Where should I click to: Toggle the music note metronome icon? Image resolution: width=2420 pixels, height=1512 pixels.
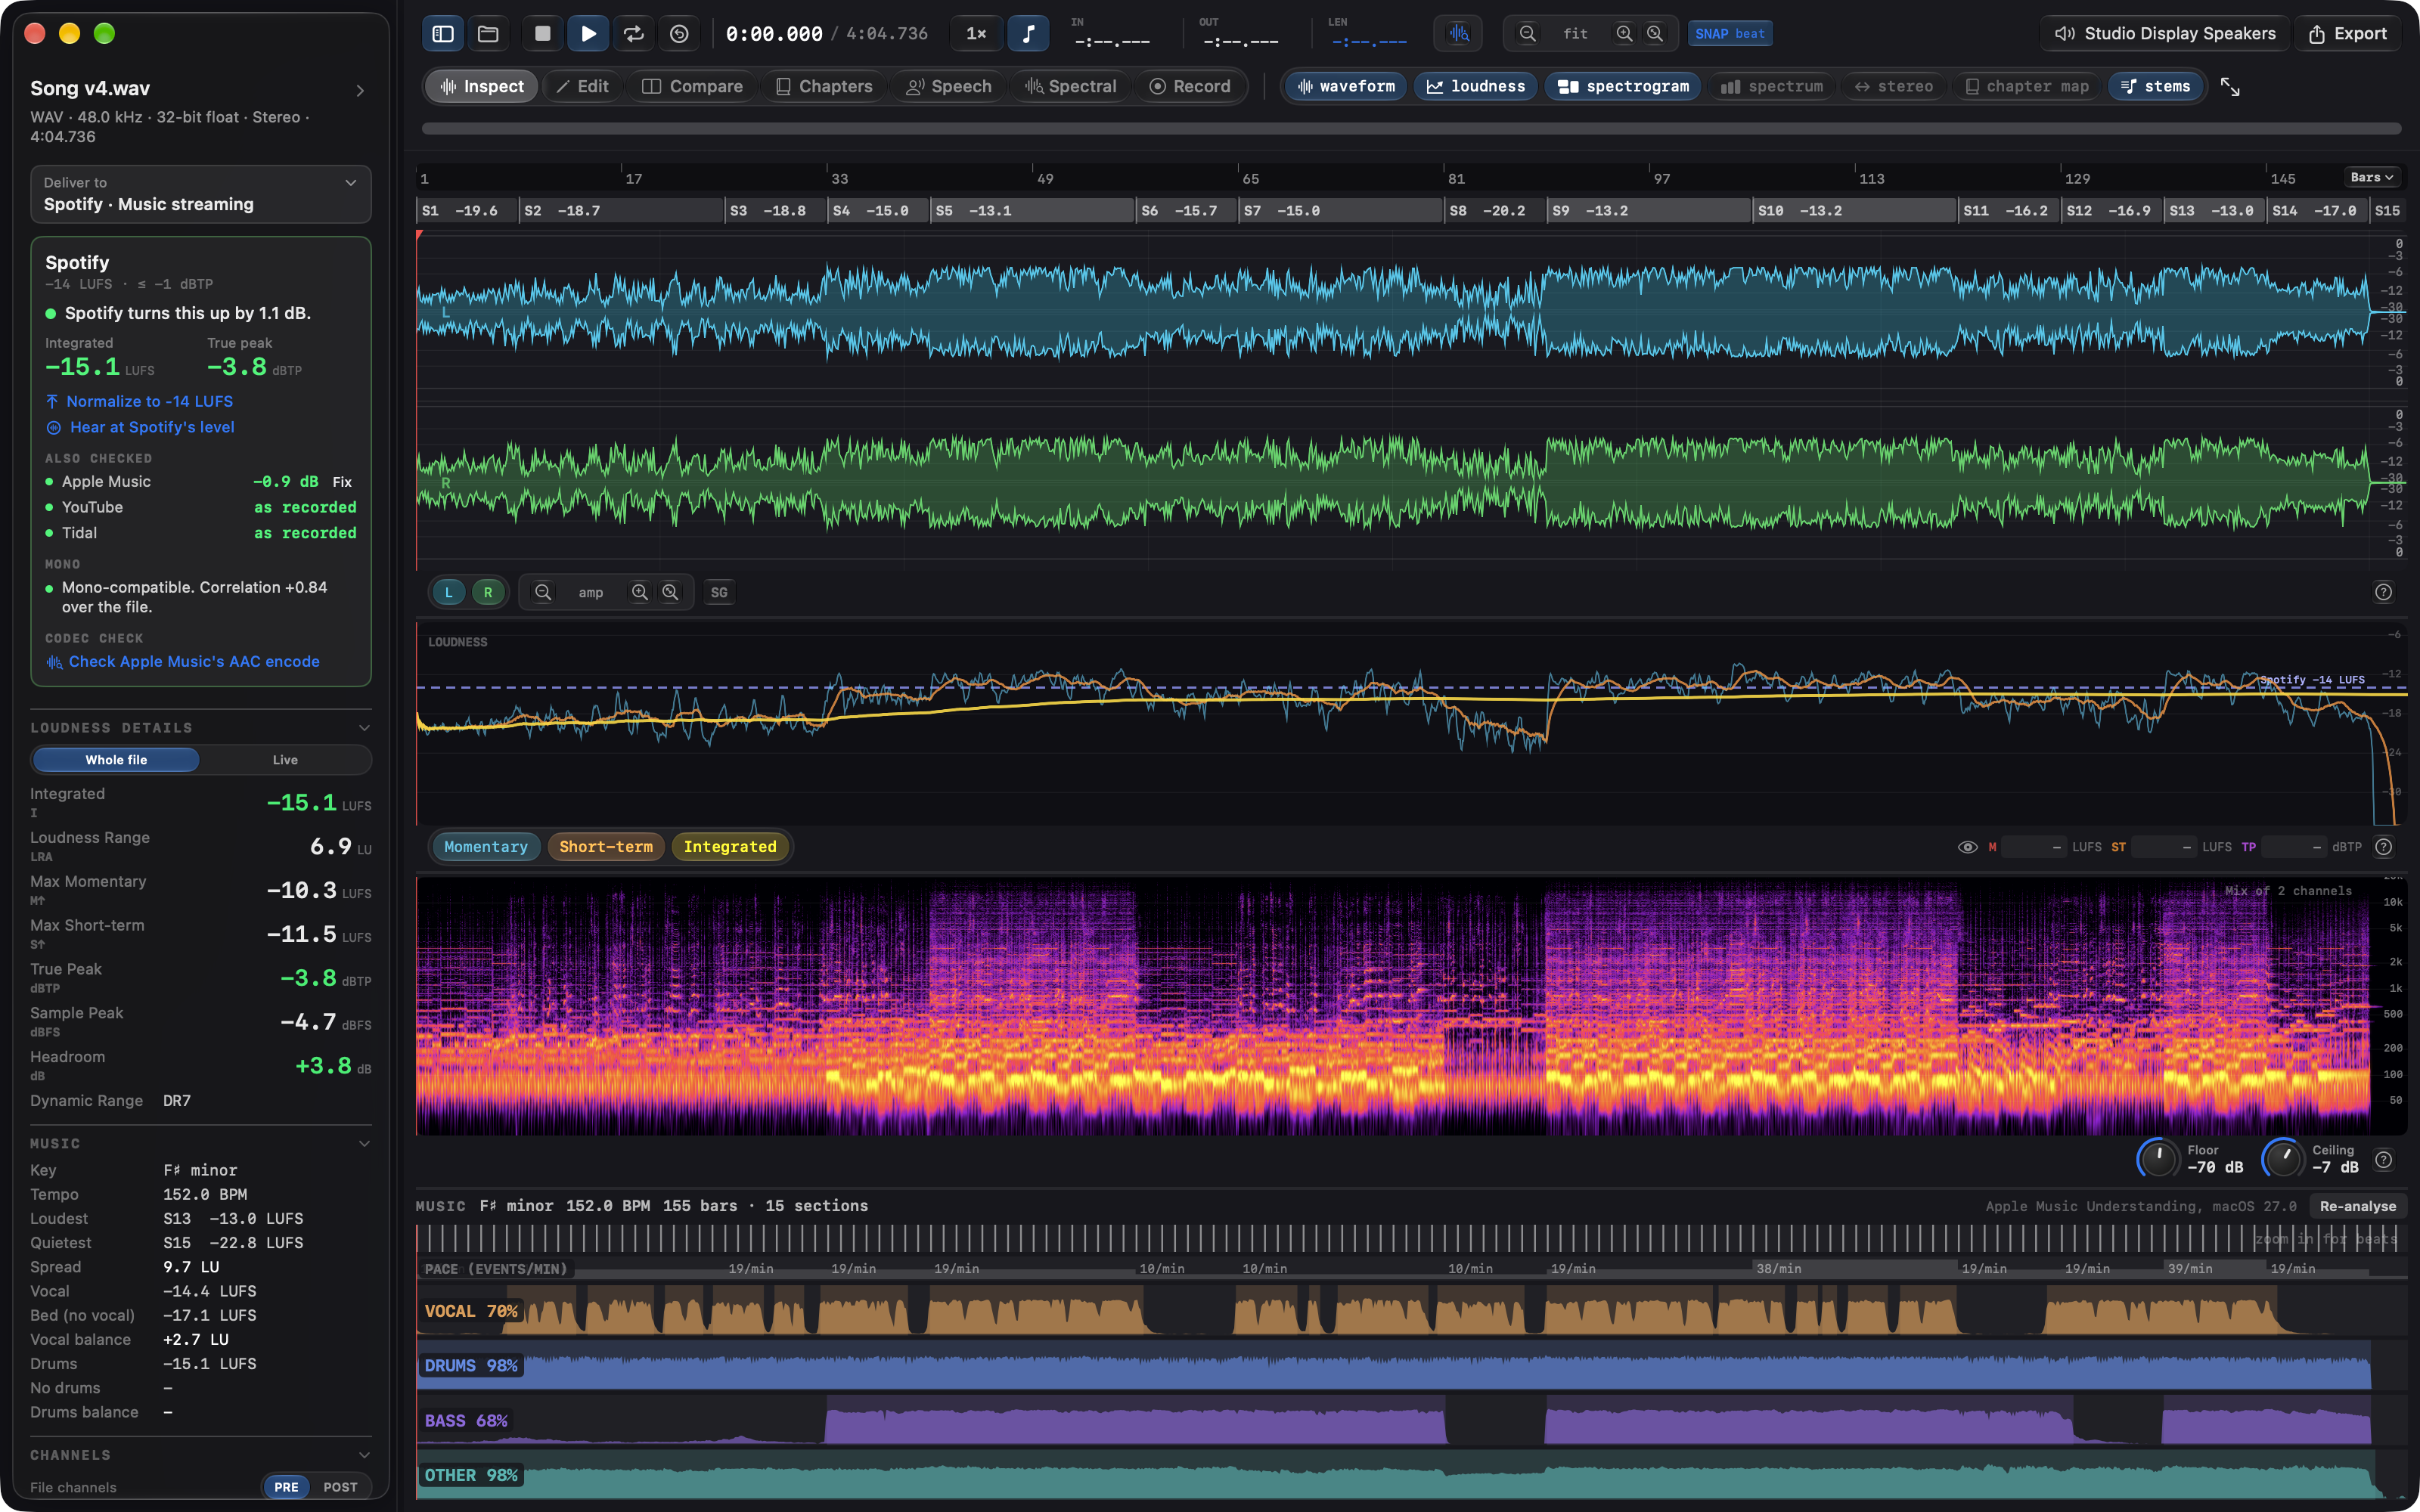point(1028,34)
